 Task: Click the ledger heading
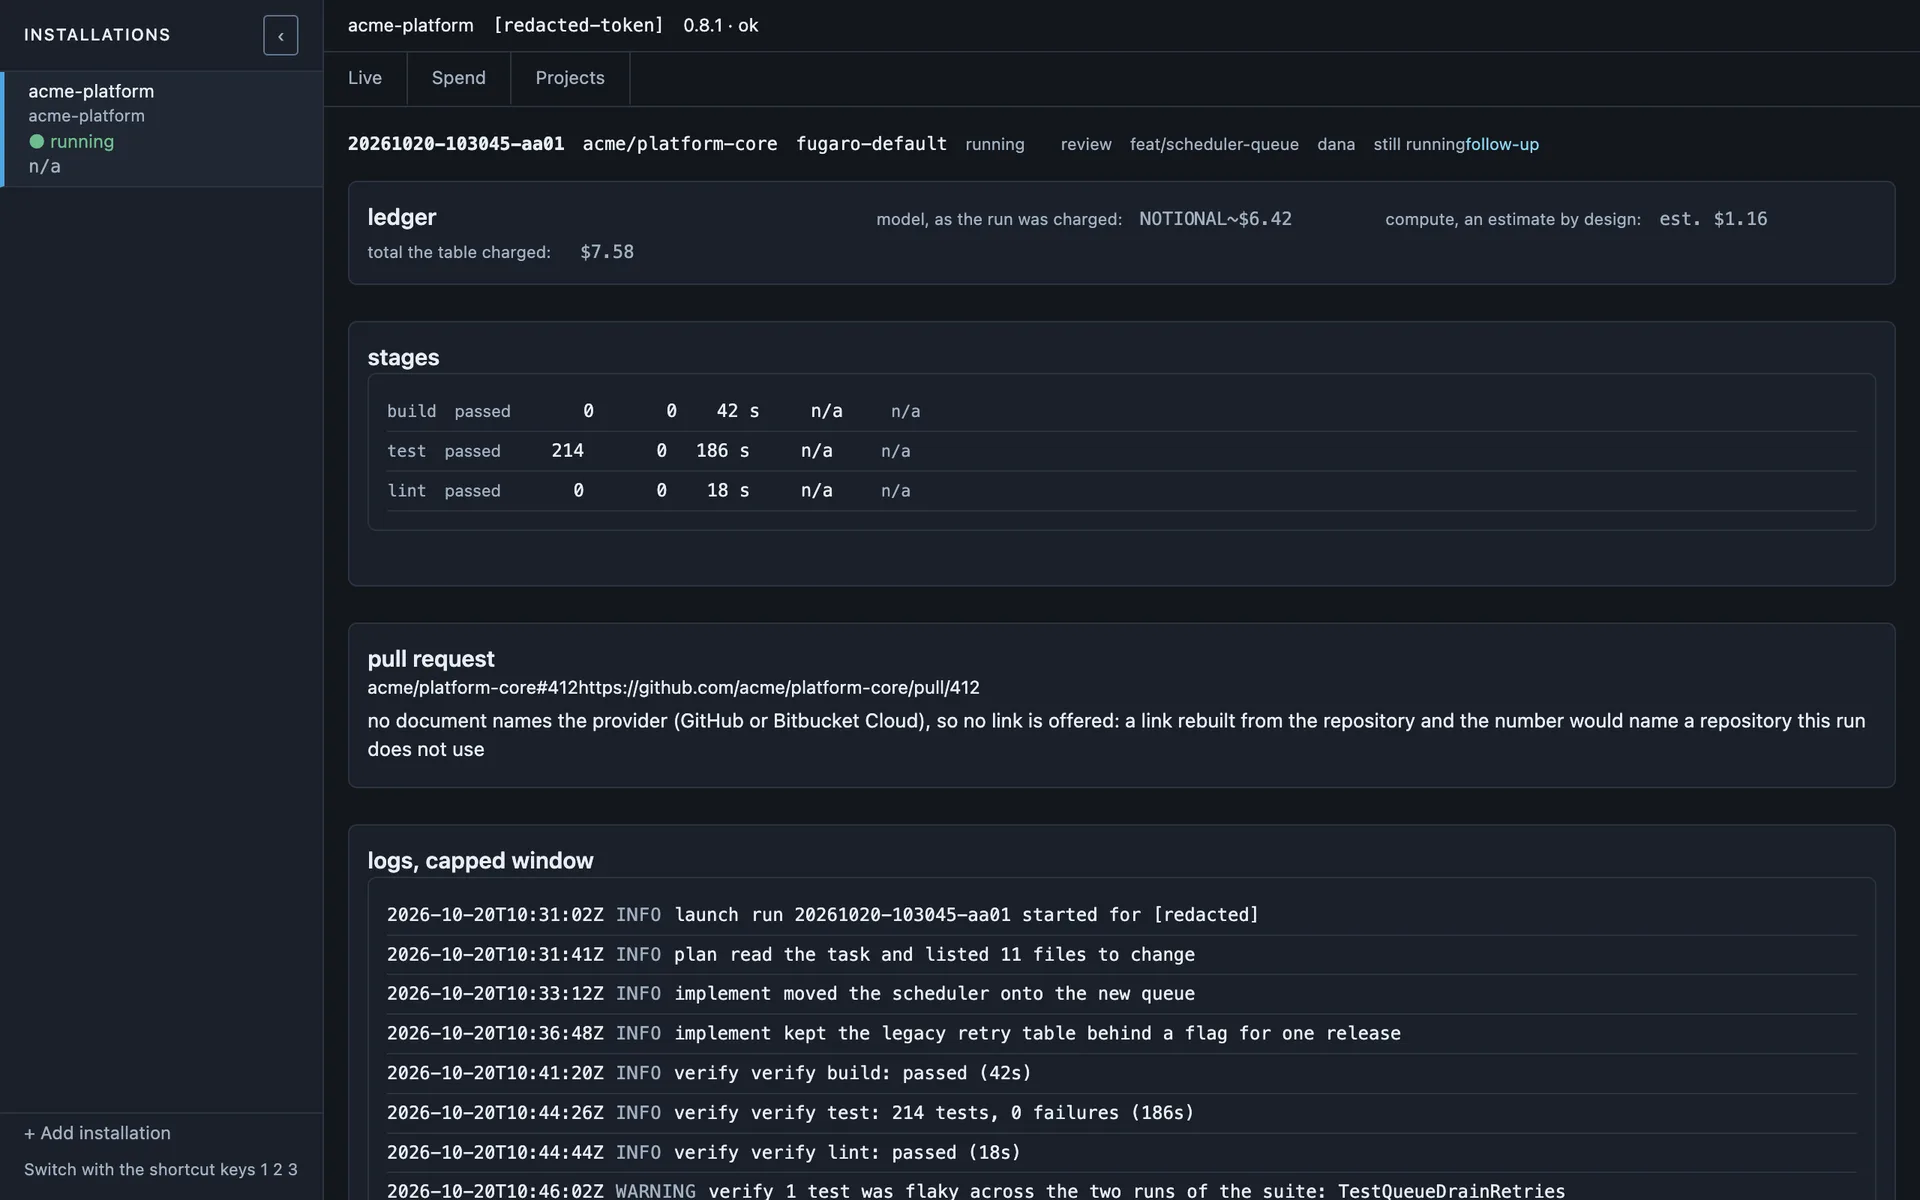(x=402, y=217)
